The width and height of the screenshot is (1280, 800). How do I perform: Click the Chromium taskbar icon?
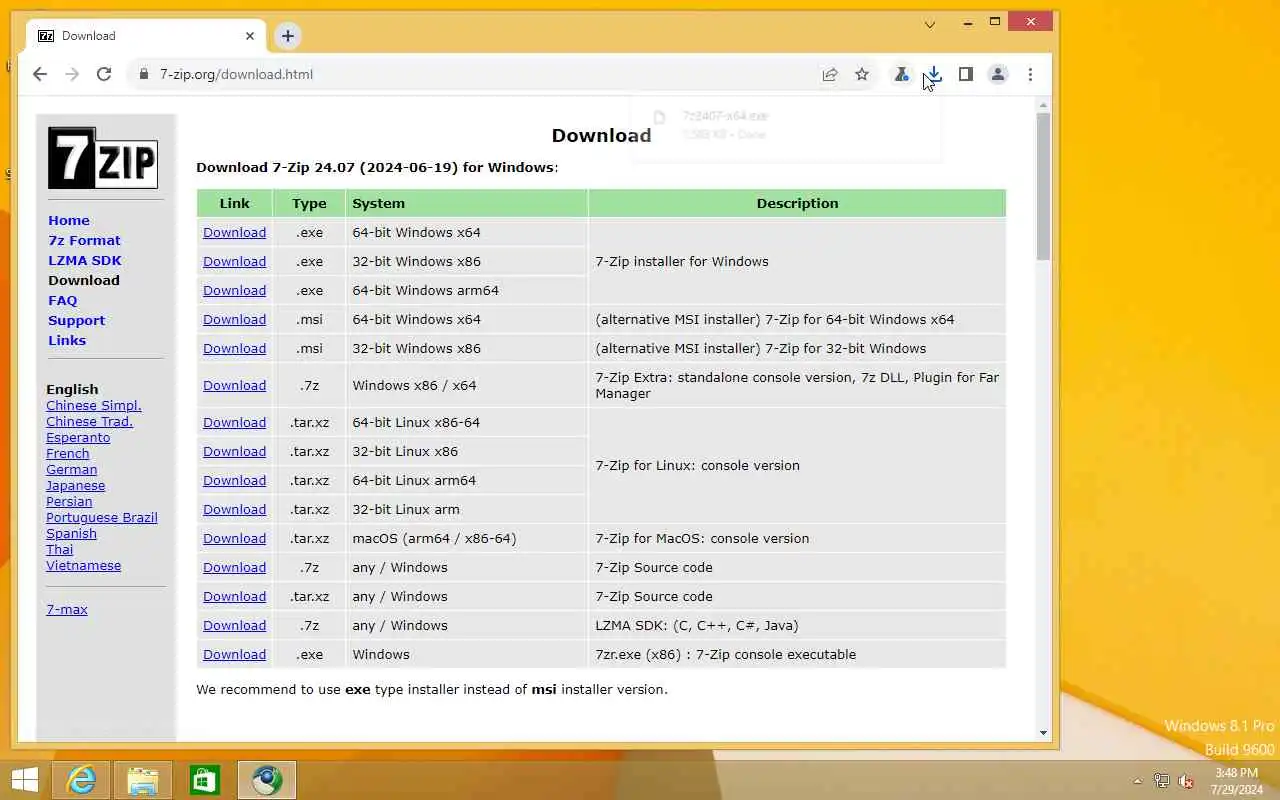pos(267,780)
